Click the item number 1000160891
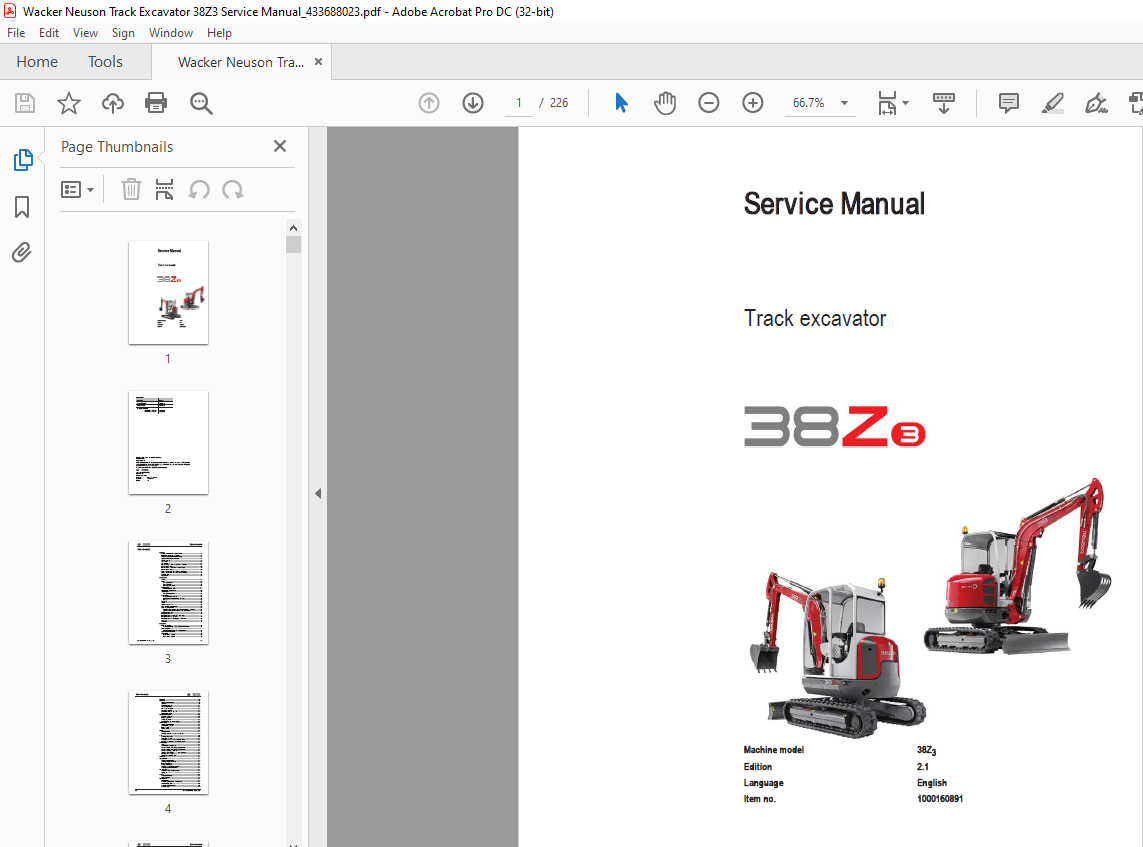 940,799
